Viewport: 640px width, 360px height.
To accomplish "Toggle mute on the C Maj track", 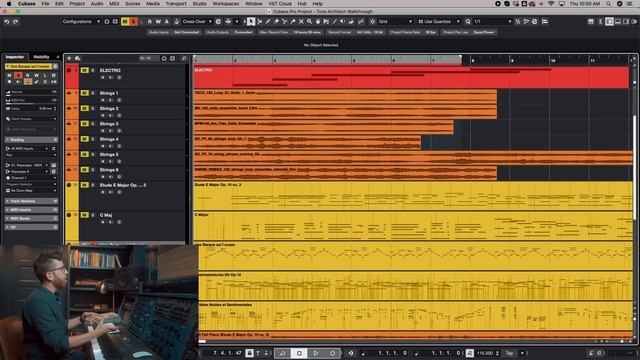I will 84,215.
